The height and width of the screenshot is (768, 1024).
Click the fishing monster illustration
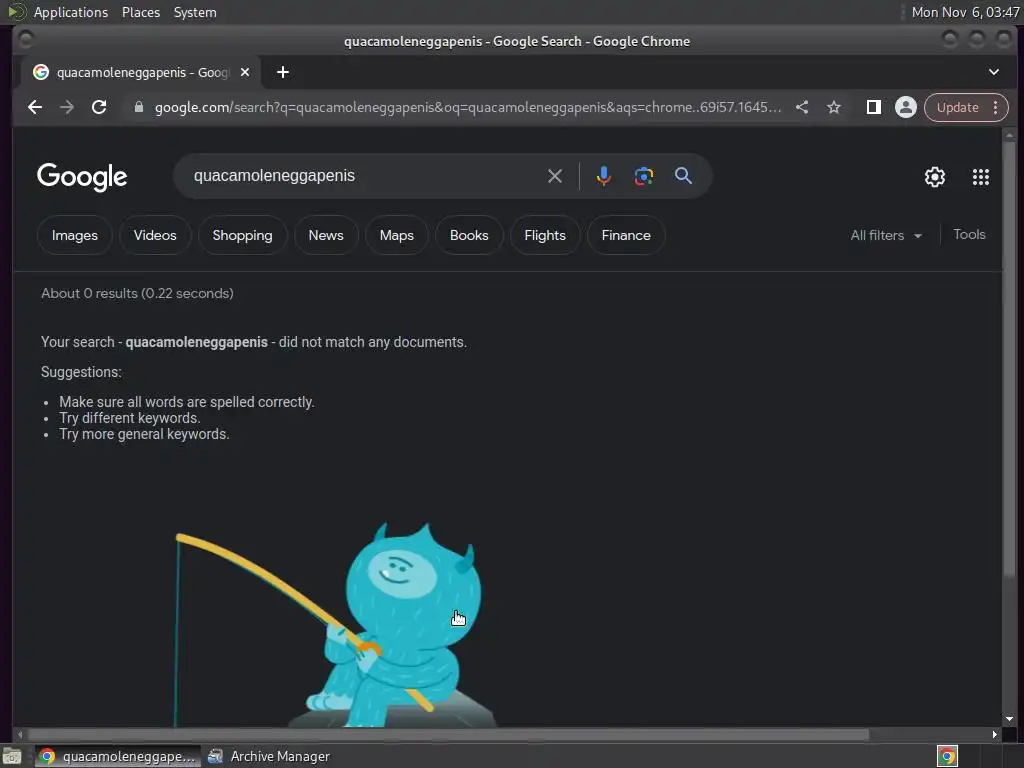(336, 624)
